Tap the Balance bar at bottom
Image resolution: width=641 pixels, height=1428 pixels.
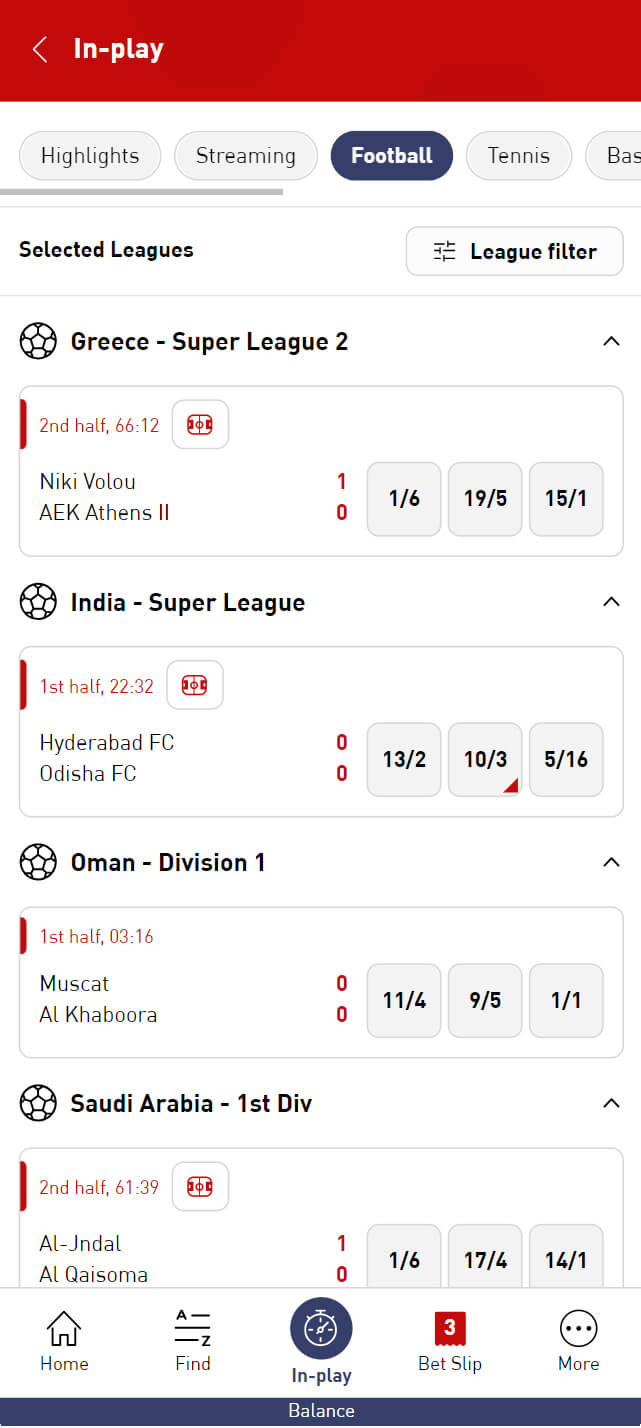point(321,1412)
